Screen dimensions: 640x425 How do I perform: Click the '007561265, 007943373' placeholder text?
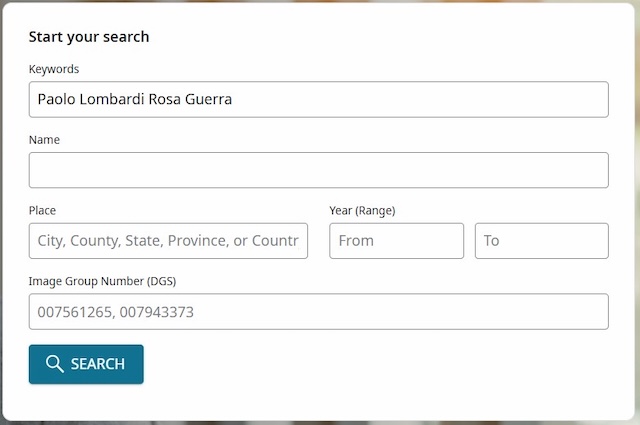pyautogui.click(x=115, y=312)
